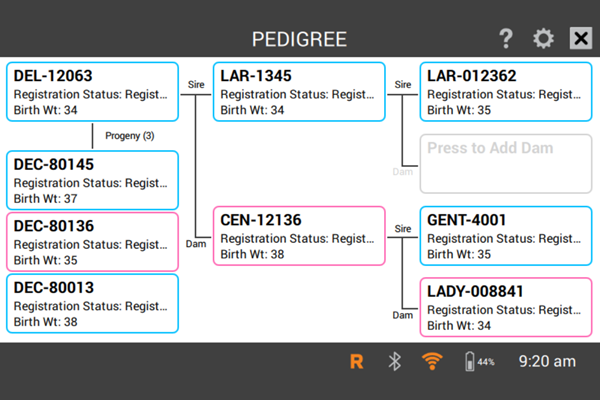This screenshot has height=400, width=600.
Task: Tap the PEDIGREE title header
Action: pyautogui.click(x=299, y=40)
